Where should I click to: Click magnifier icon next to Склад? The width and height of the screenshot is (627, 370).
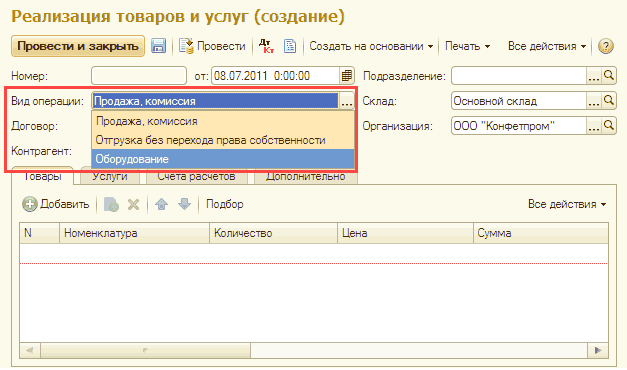click(609, 101)
